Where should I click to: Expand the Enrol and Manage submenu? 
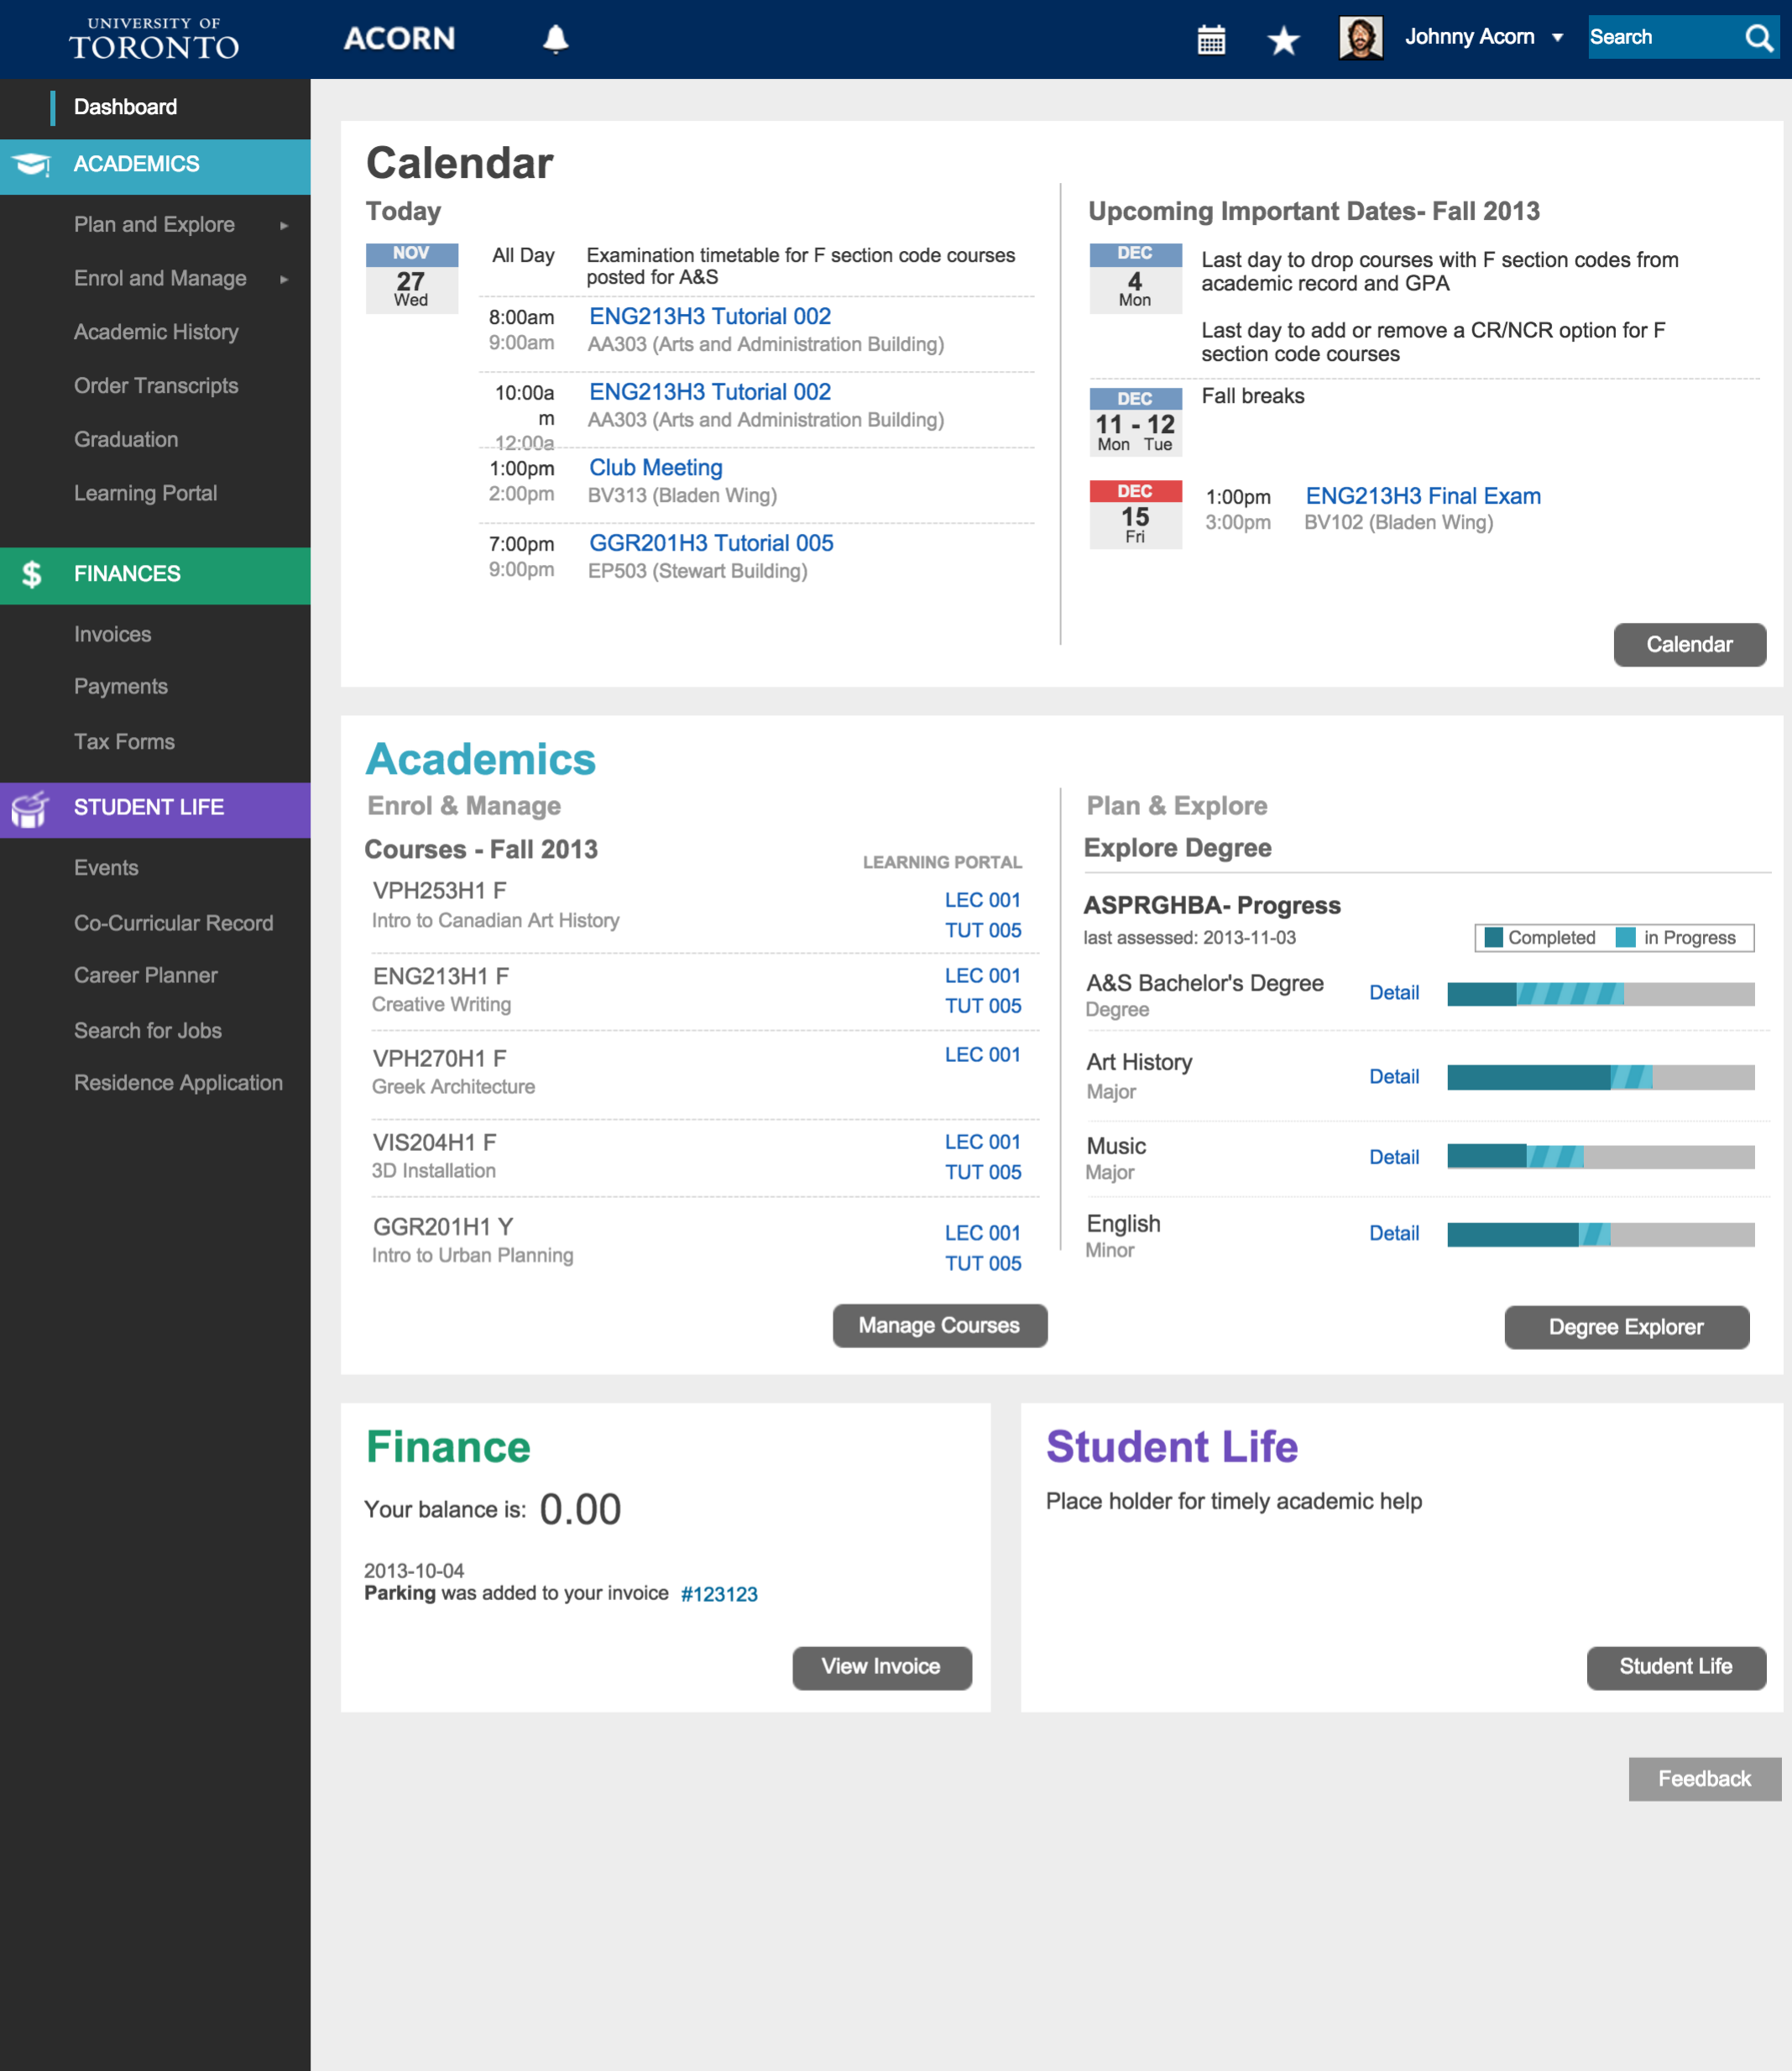[284, 279]
